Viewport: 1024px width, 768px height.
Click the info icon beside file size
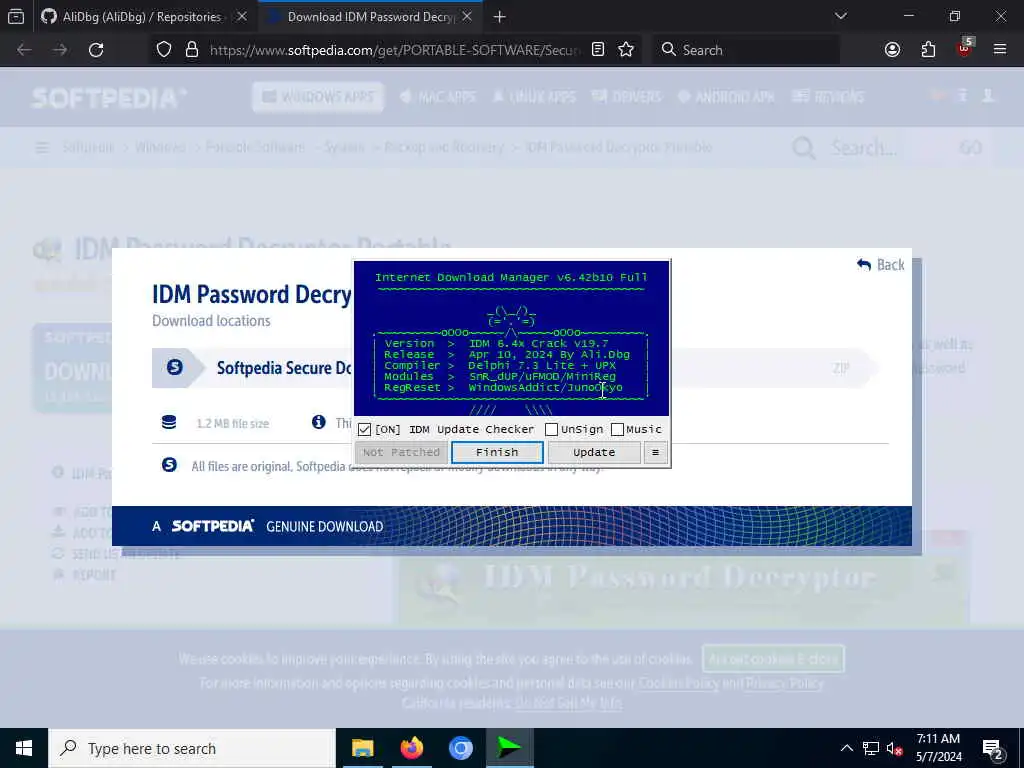[x=319, y=422]
